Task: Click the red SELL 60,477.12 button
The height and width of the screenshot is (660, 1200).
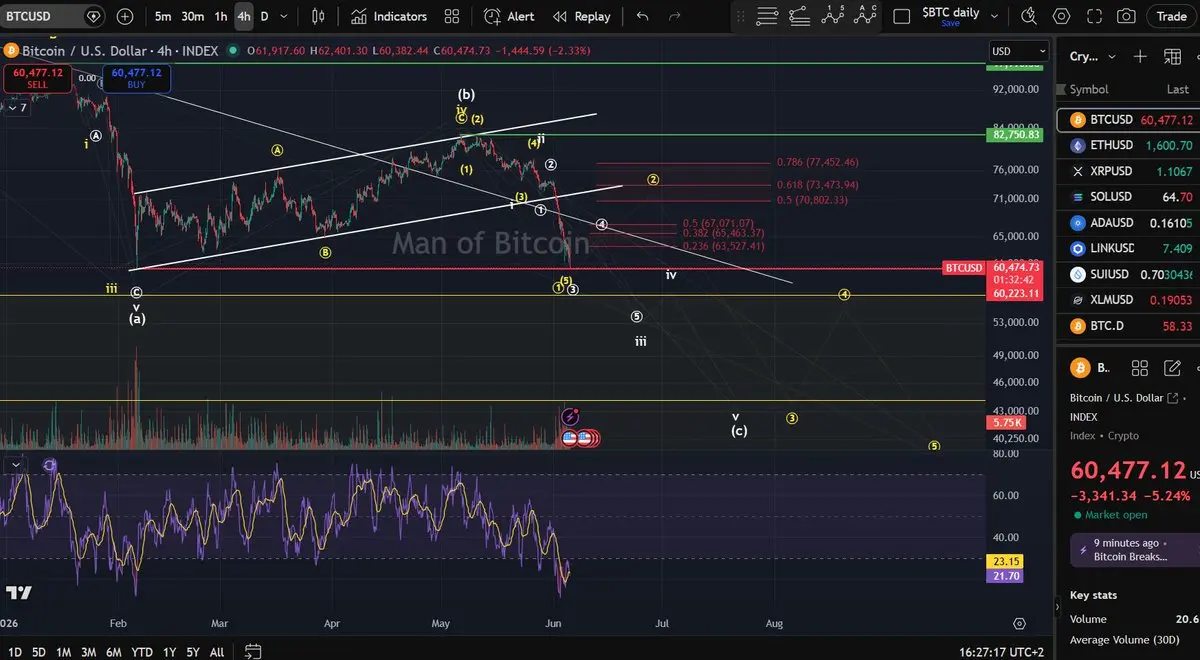Action: click(37, 78)
